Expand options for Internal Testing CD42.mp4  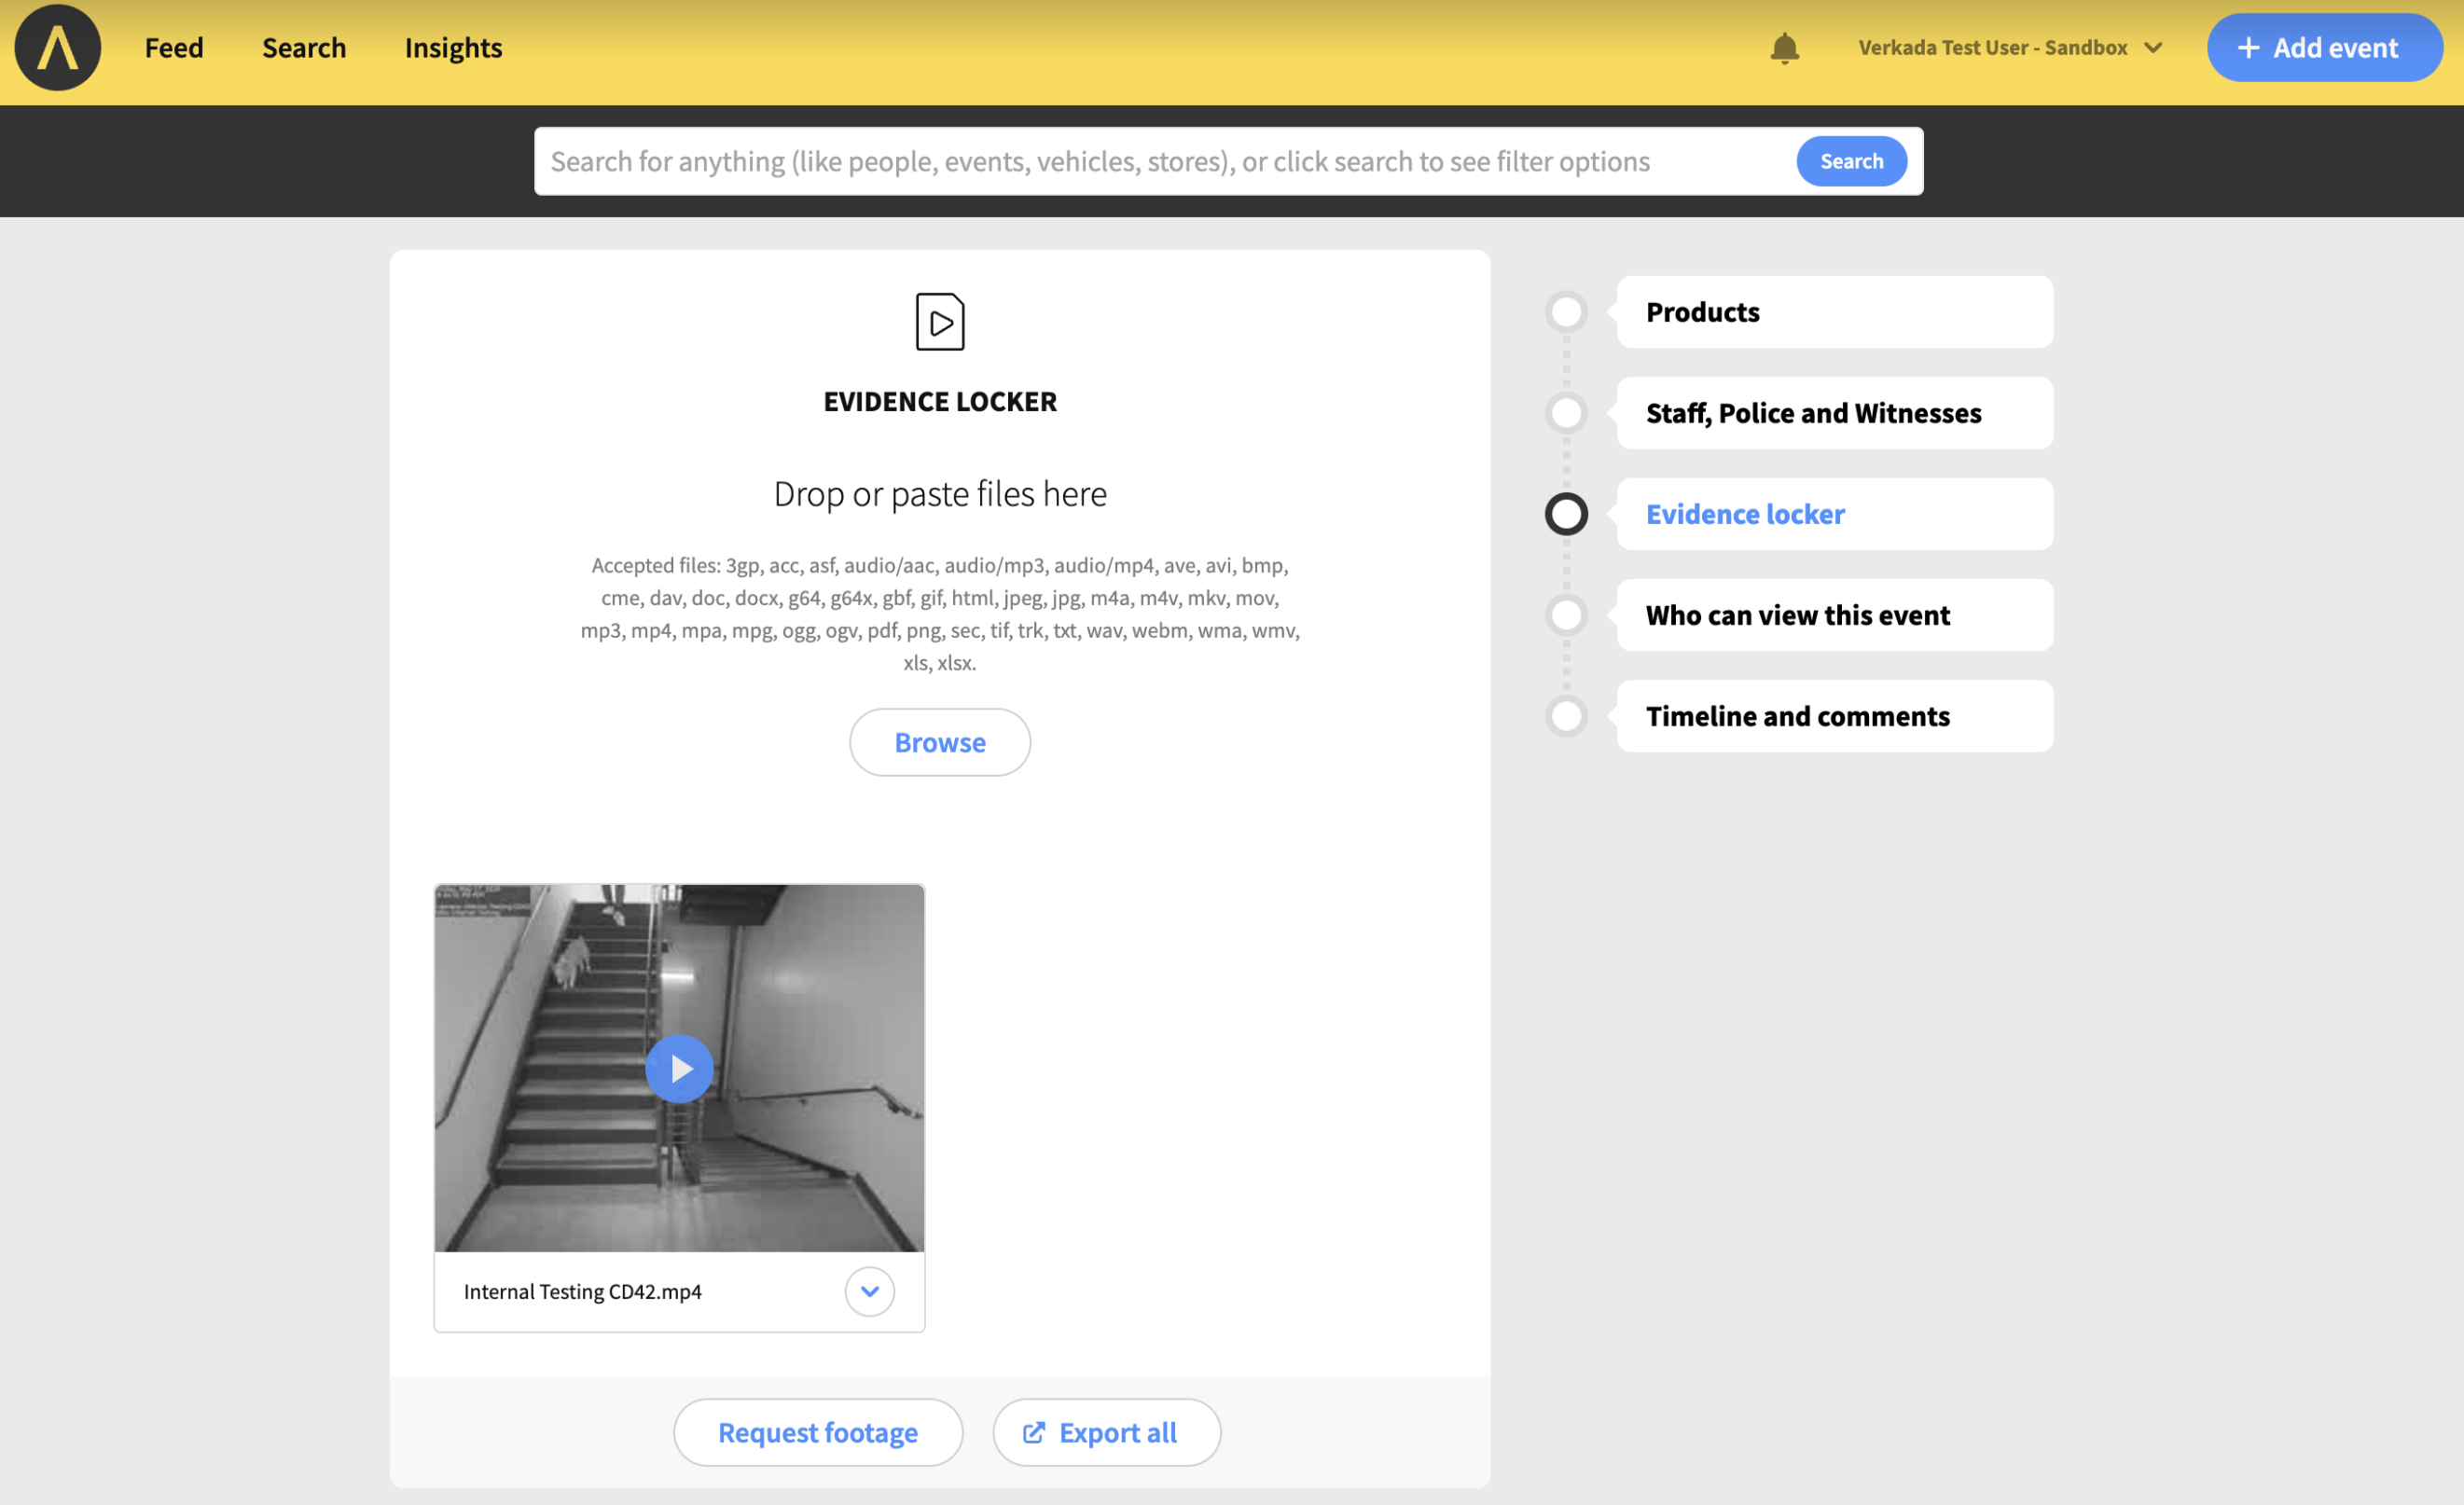pos(869,1291)
